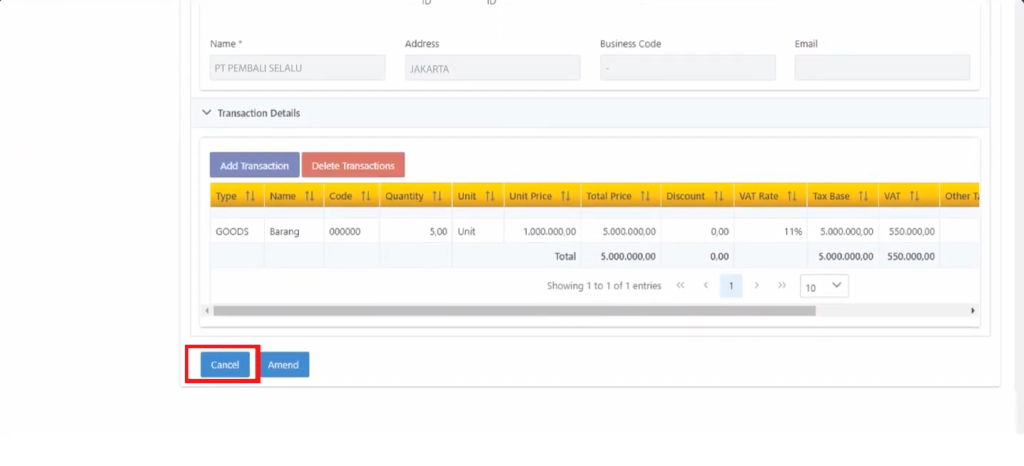Click the Discount column sort arrows
Image resolution: width=1024 pixels, height=466 pixels.
click(x=719, y=197)
